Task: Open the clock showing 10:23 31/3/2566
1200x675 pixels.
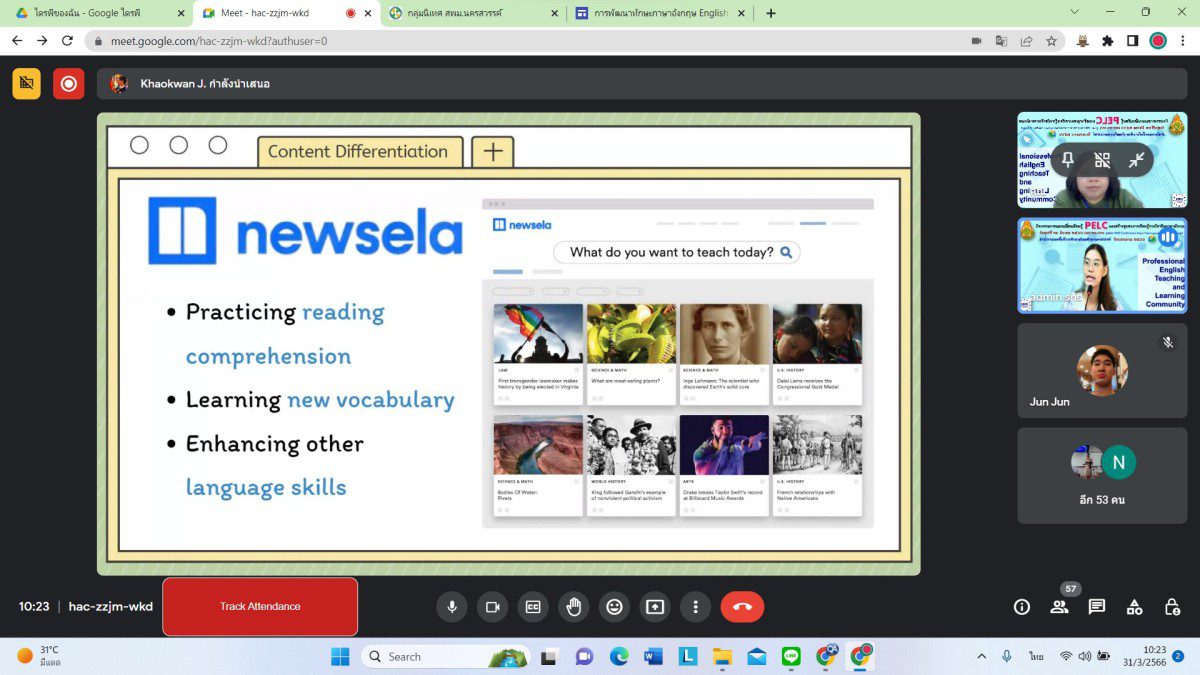Action: point(1143,656)
